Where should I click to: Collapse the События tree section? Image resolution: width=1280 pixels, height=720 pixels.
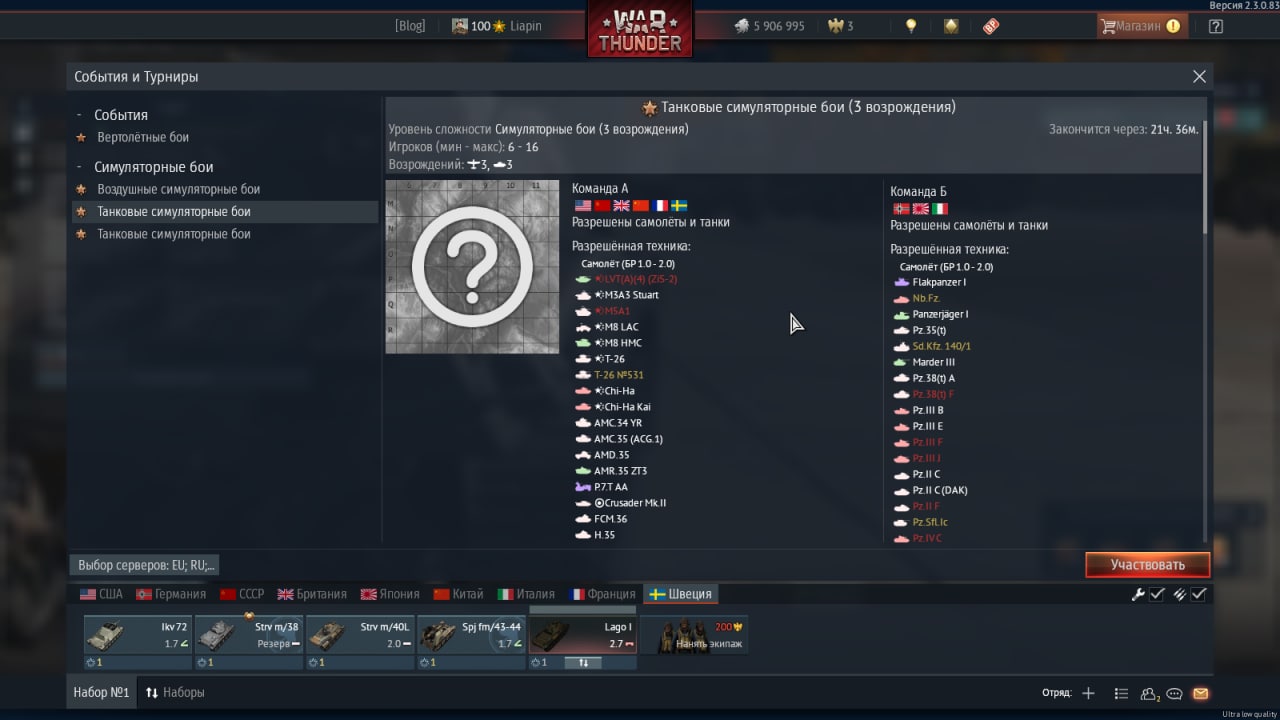(79, 115)
